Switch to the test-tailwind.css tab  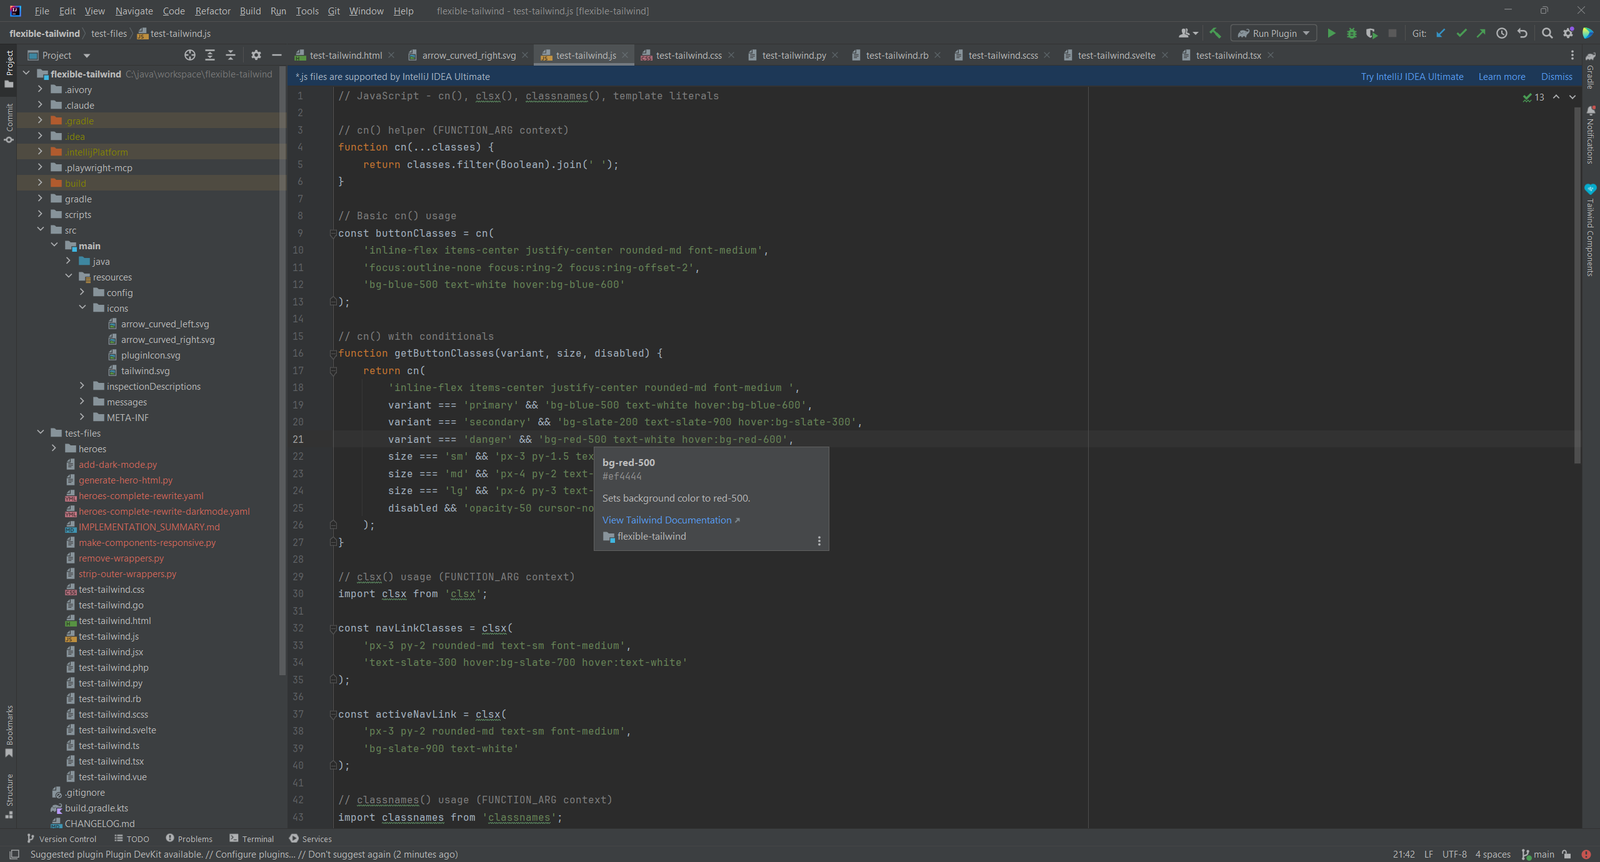pyautogui.click(x=687, y=55)
